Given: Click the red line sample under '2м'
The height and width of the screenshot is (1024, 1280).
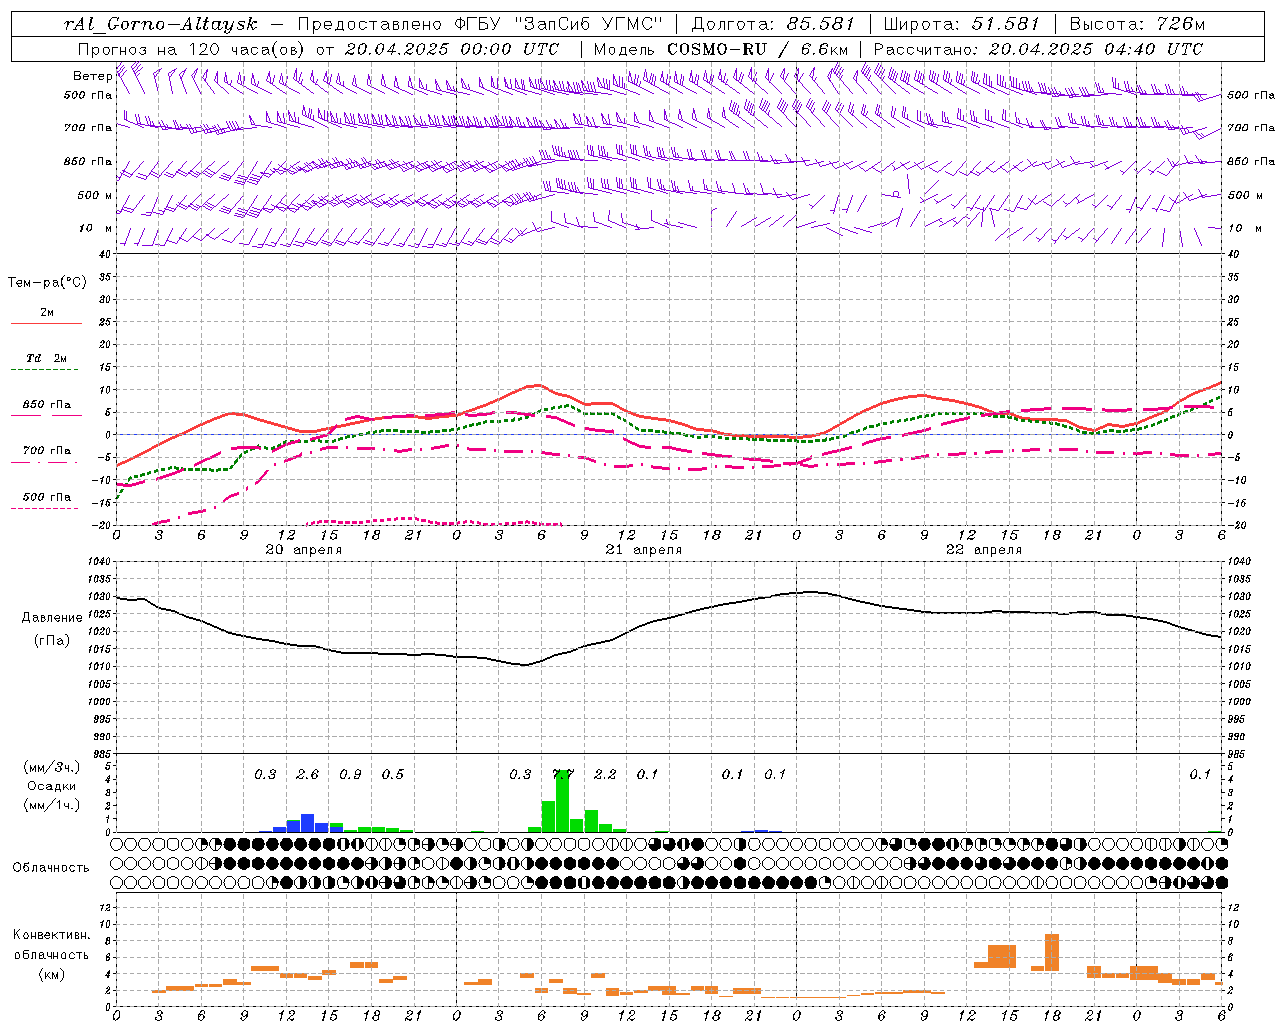Looking at the screenshot, I should pyautogui.click(x=46, y=324).
